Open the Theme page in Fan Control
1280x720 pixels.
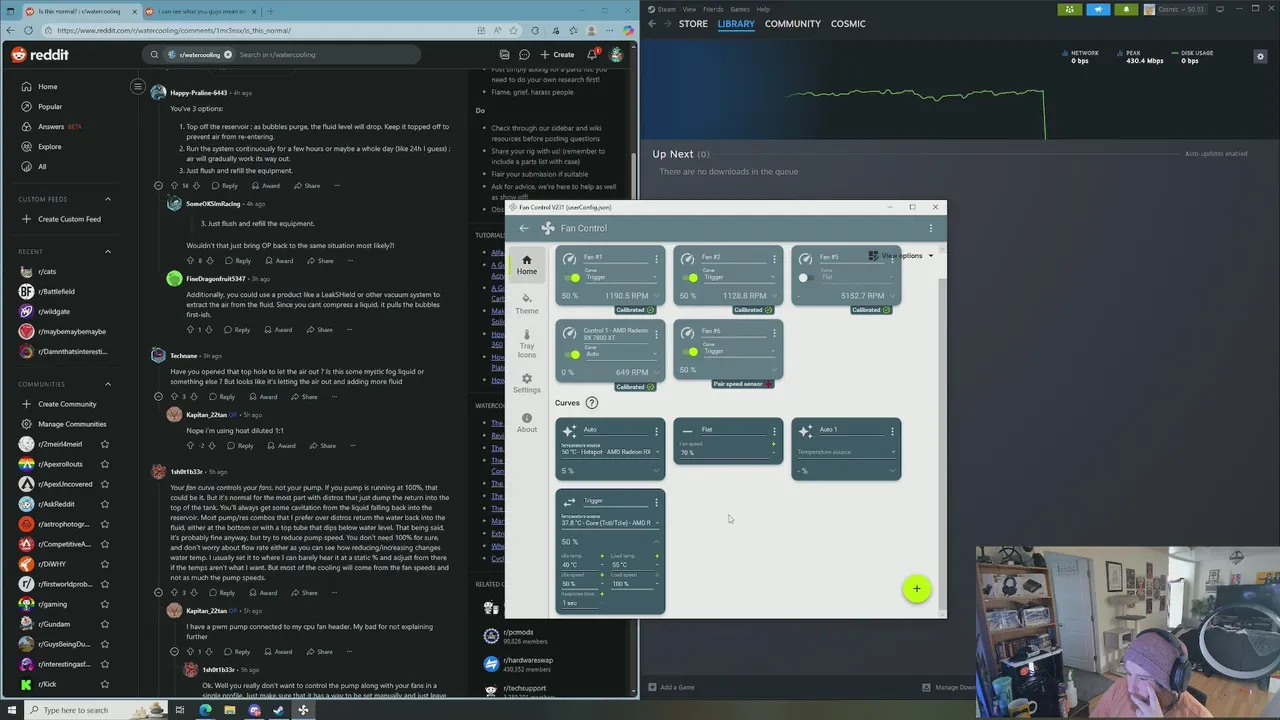(x=526, y=304)
